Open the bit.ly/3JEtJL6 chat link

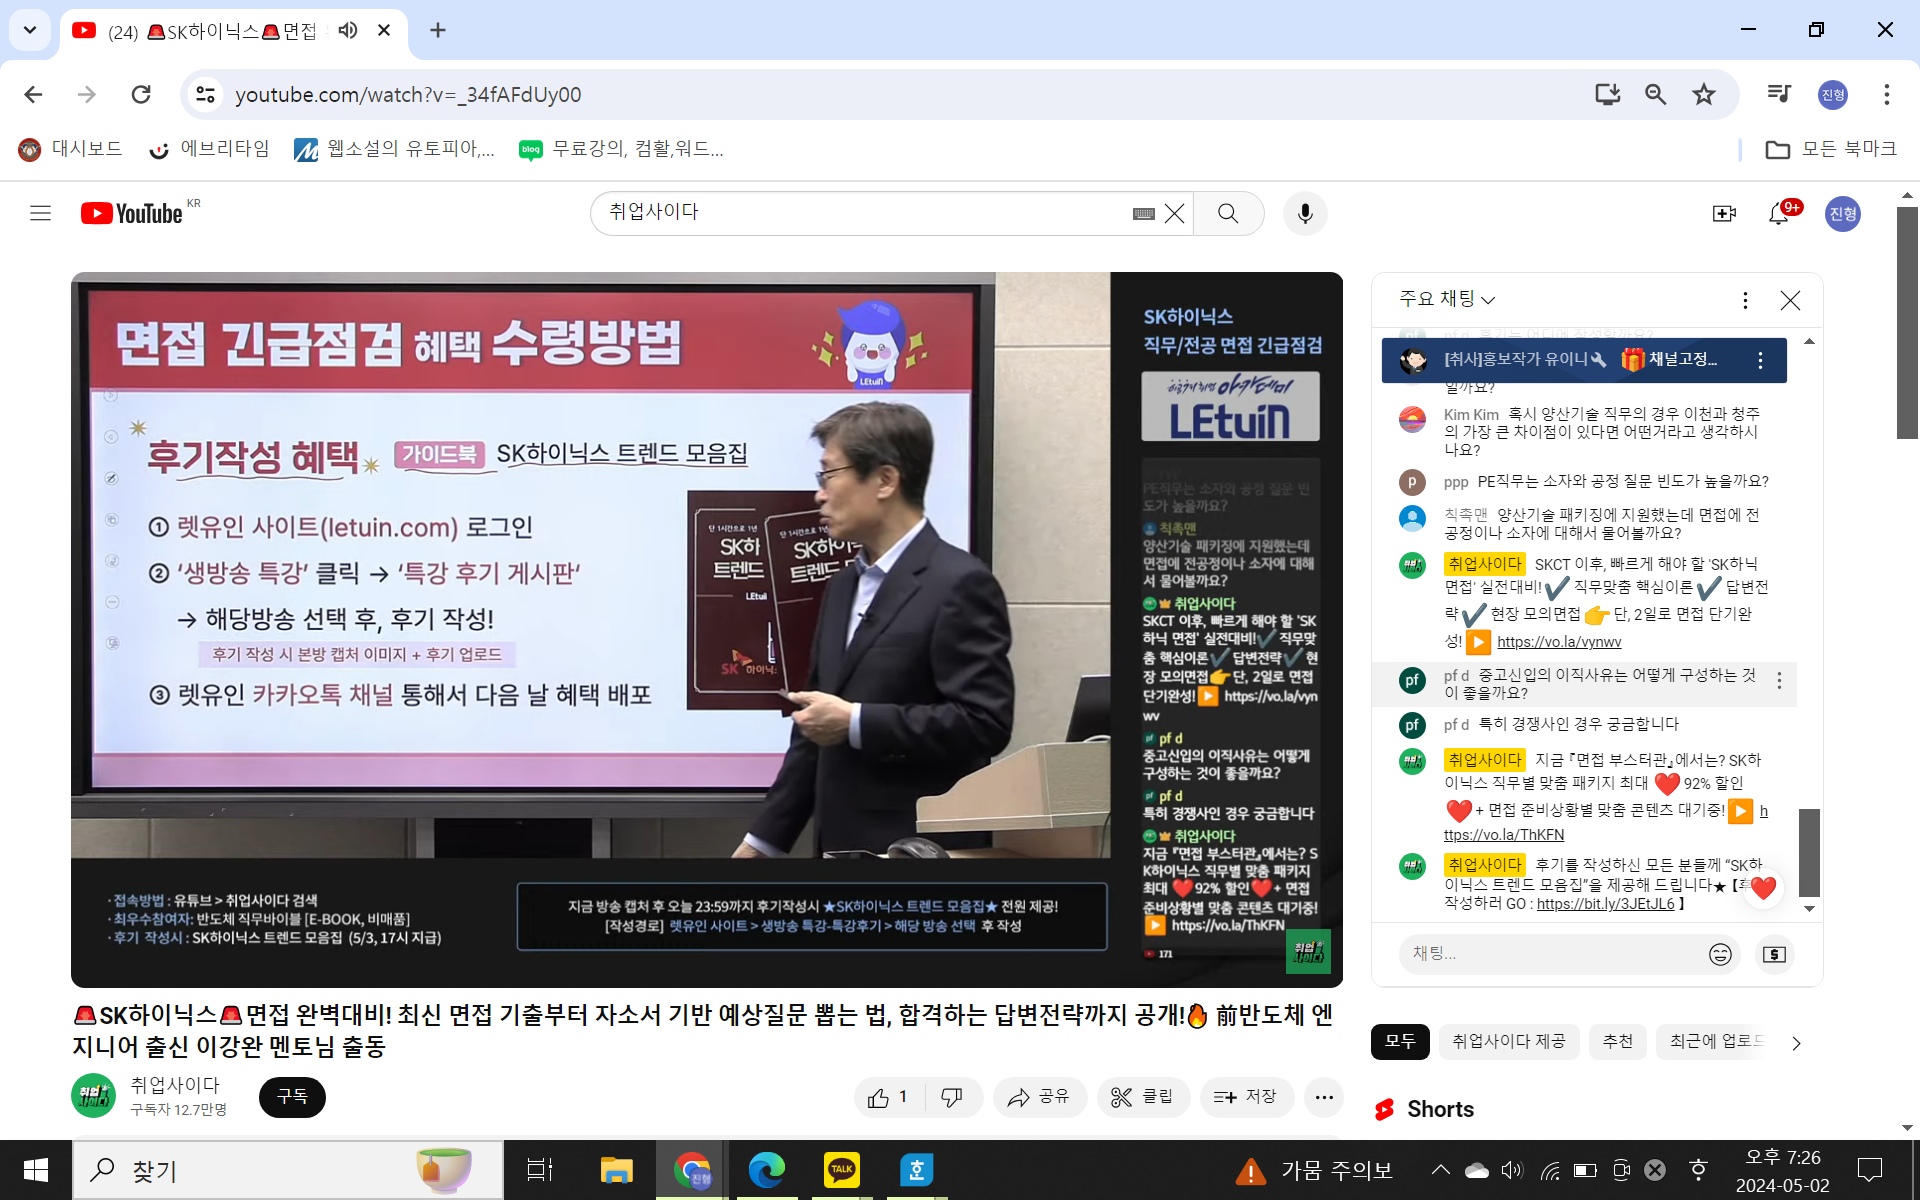coord(1605,904)
